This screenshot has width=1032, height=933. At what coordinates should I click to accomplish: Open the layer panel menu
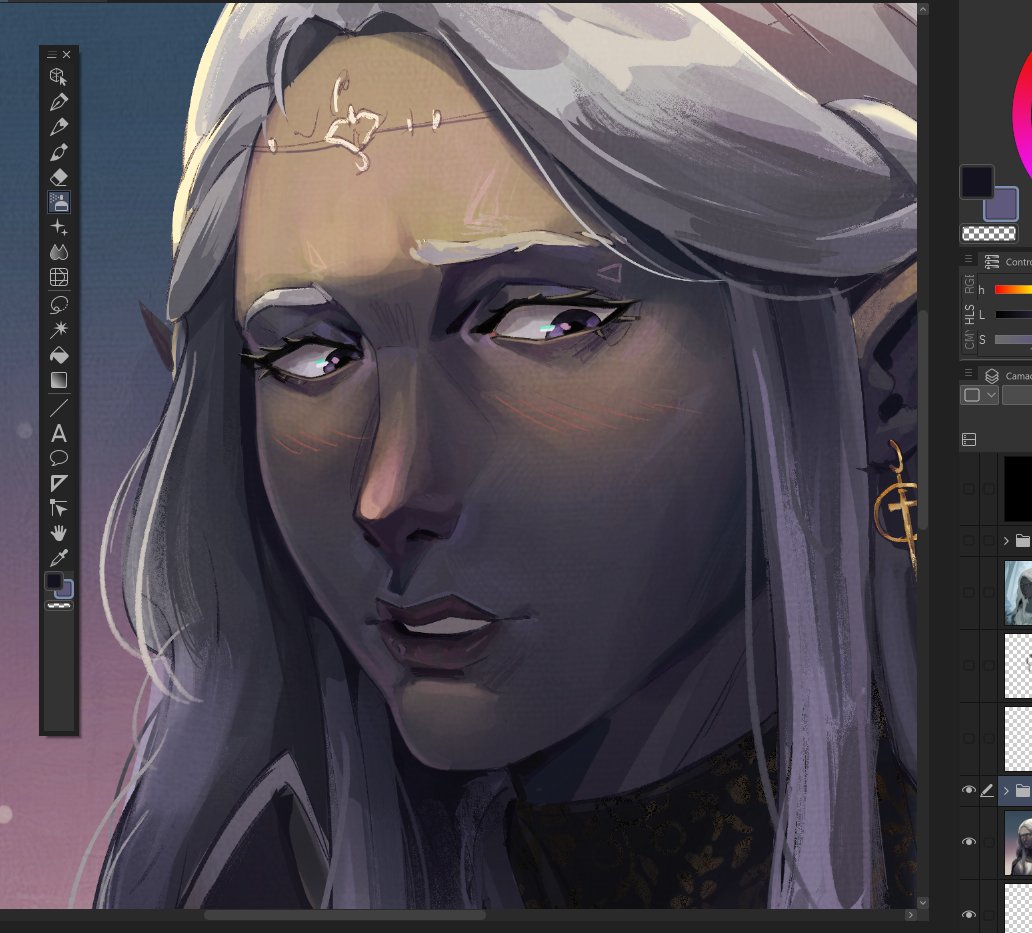(969, 372)
